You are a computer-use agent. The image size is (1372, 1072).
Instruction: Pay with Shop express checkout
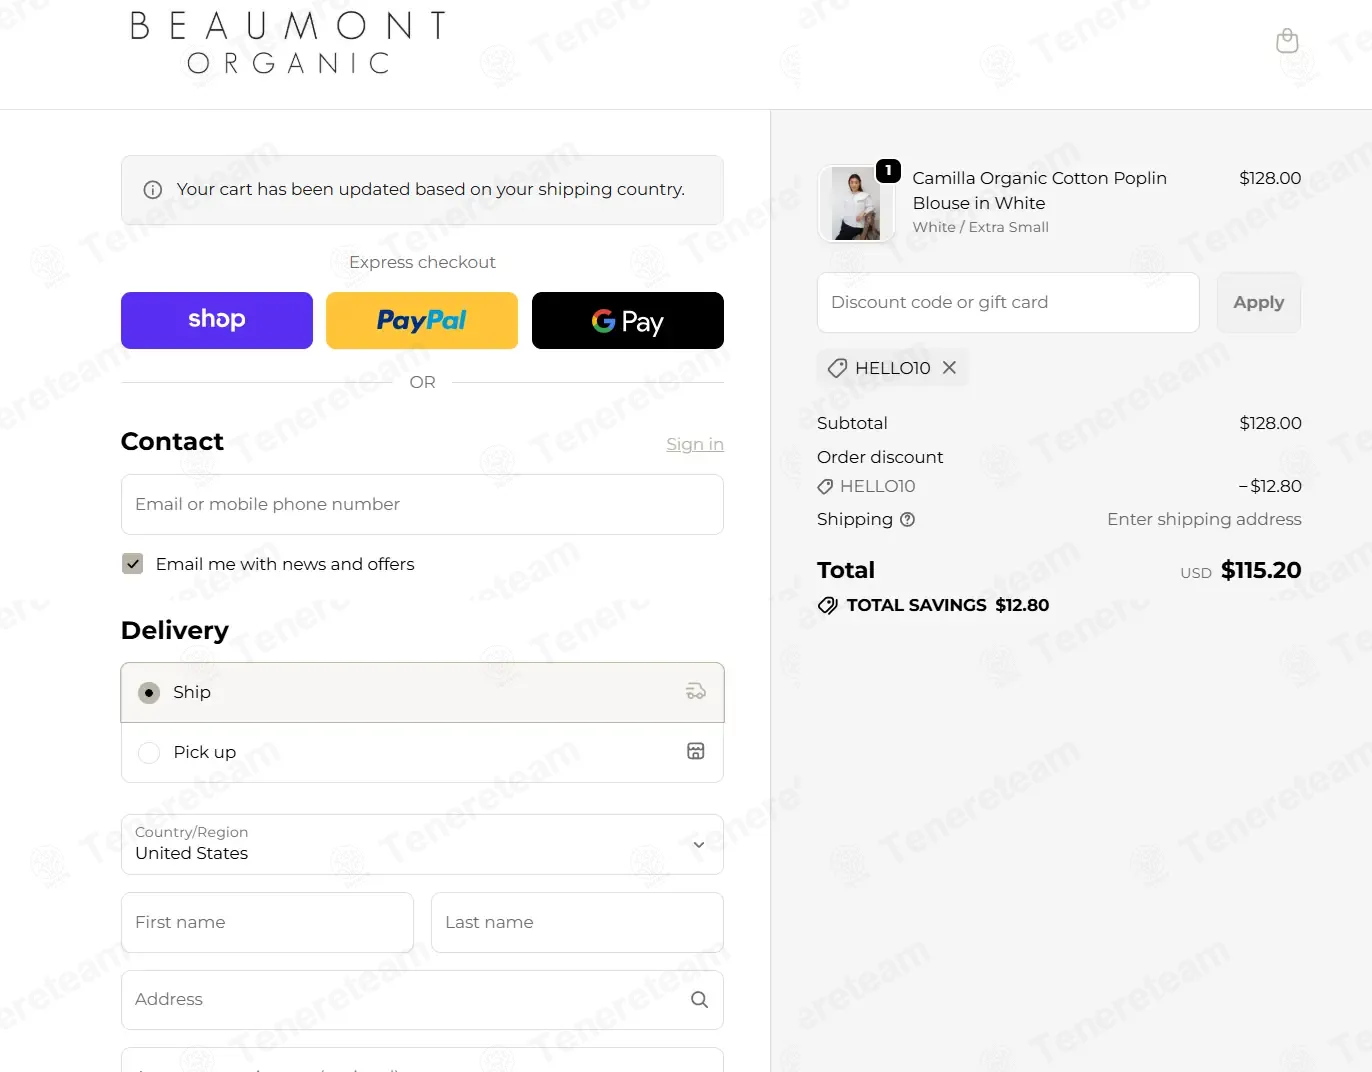point(217,320)
